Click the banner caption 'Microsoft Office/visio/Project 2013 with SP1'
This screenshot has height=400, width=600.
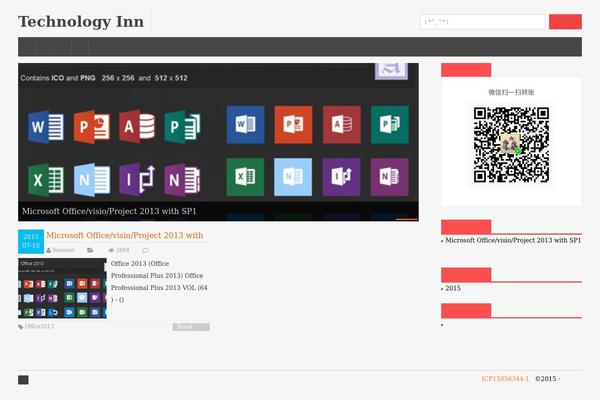tap(109, 211)
